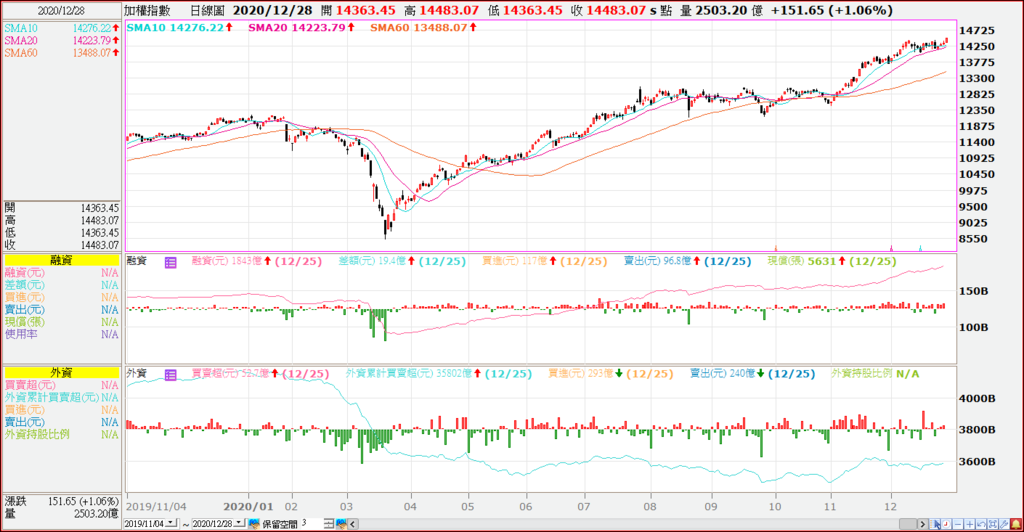The image size is (1024, 532).
Task: Adjust the 保留空間 value stepper
Action: pos(329,524)
